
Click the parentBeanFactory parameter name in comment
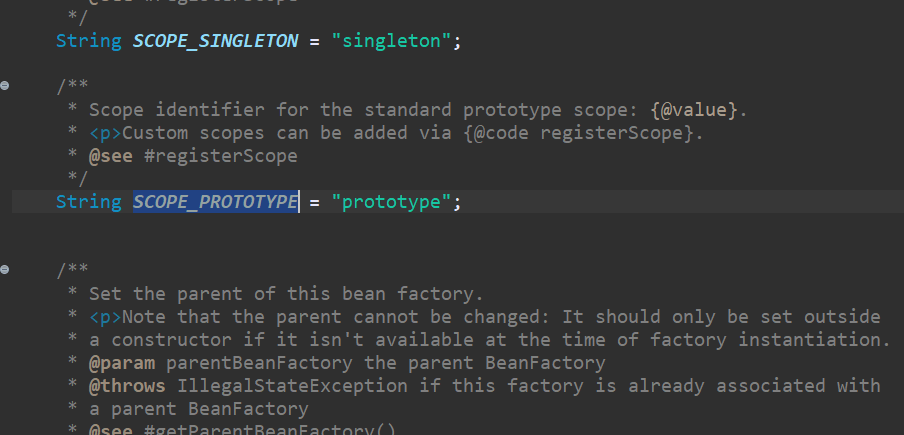coord(259,363)
